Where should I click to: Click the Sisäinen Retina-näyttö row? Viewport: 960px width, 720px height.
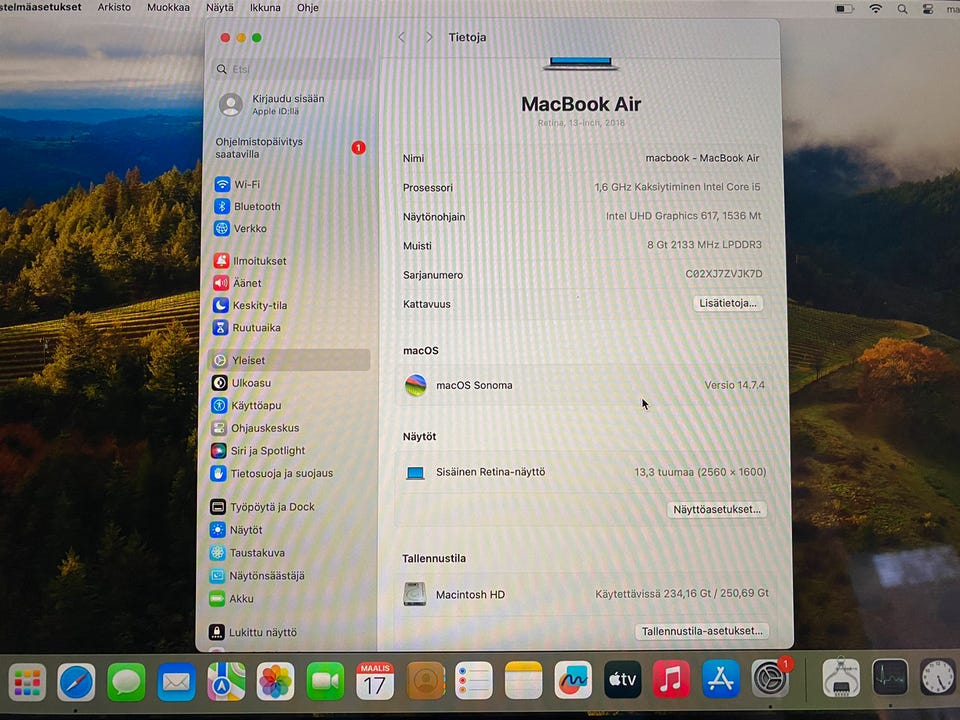pos(583,472)
